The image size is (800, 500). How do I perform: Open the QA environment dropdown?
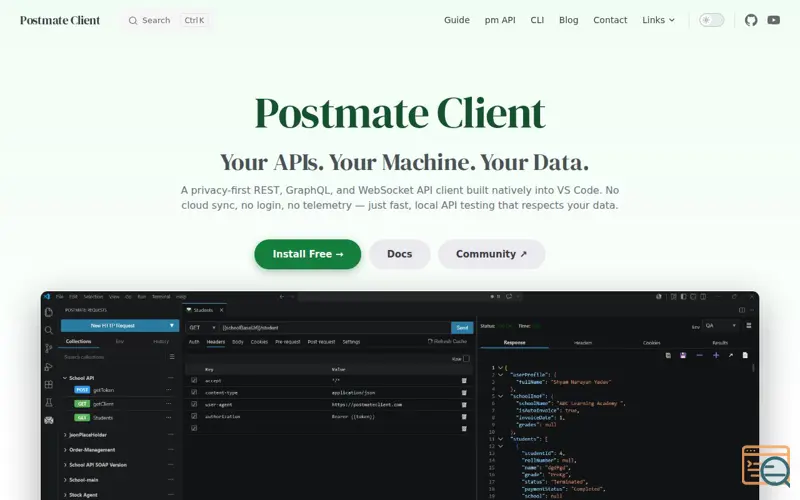click(x=720, y=326)
